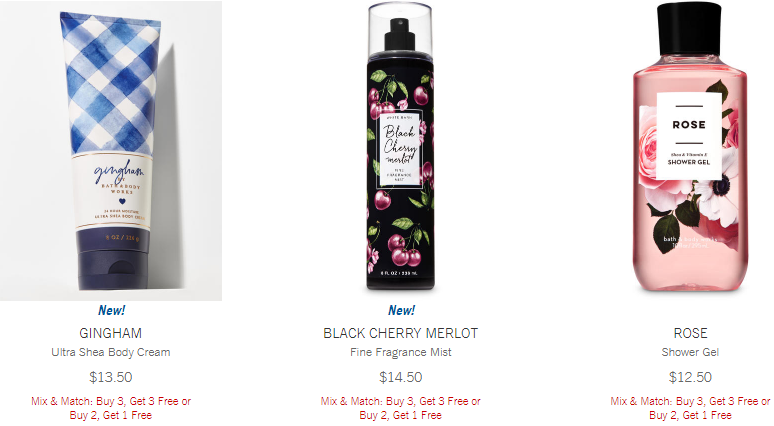Open the Mix & Match offer under Rose
The height and width of the screenshot is (426, 774).
coord(690,408)
